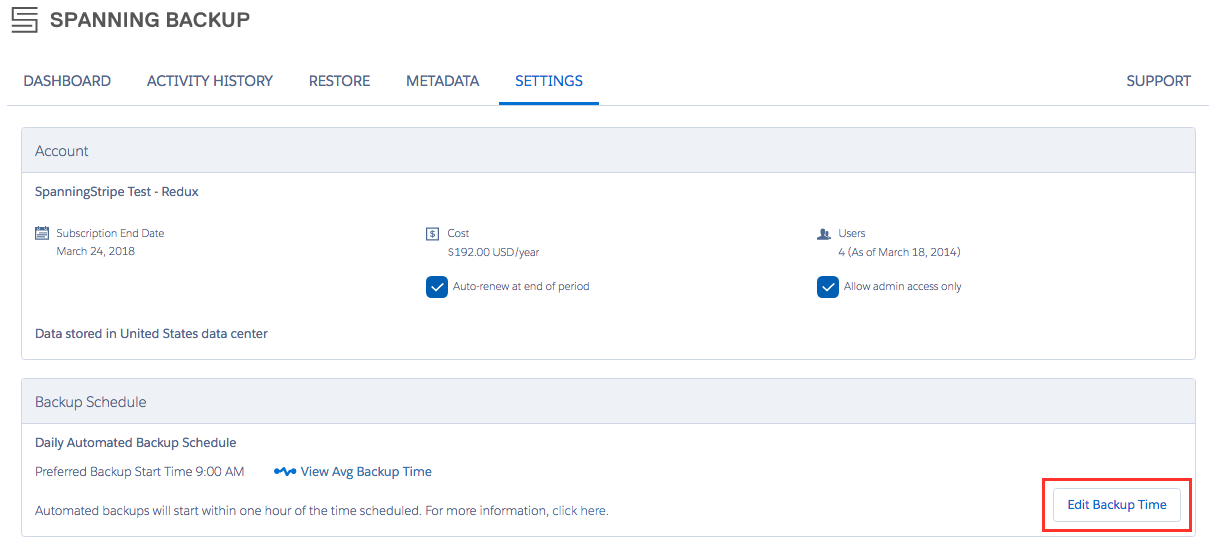
Task: Open the Dashboard tab
Action: (67, 81)
